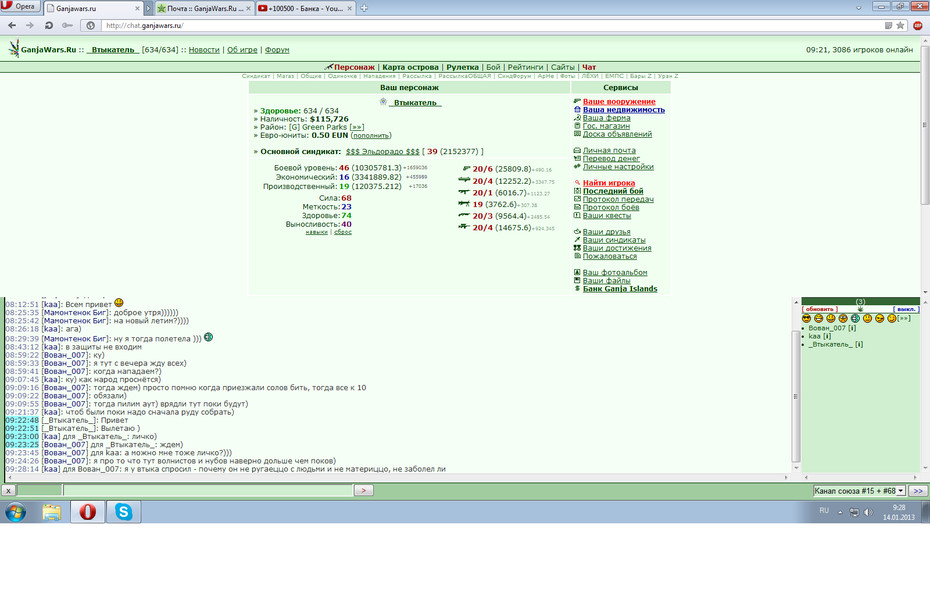Viewport: 930px width, 596px height.
Task: Click the house icon beside Ваша недвижимость
Action: (x=577, y=110)
